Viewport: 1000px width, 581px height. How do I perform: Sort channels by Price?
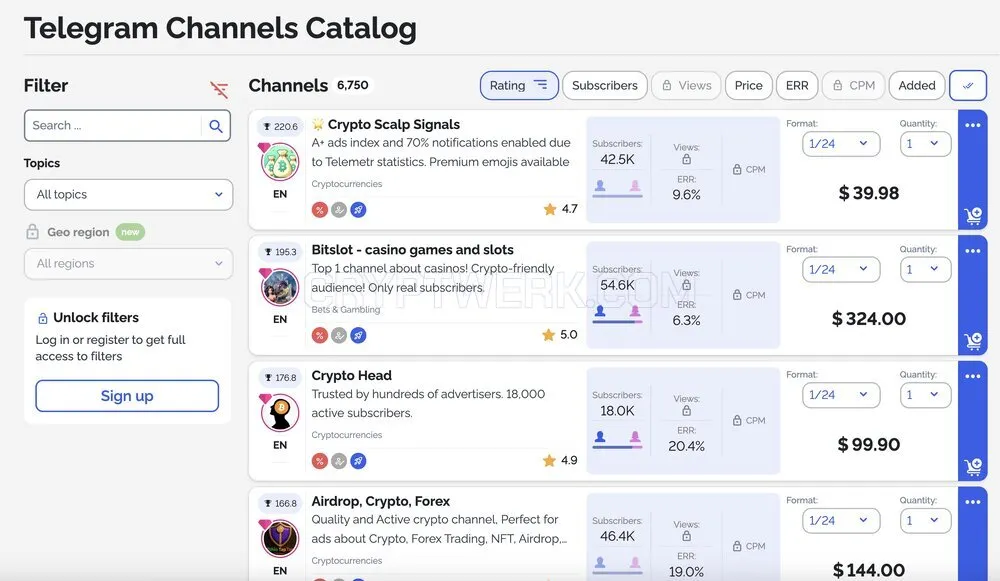pyautogui.click(x=749, y=85)
